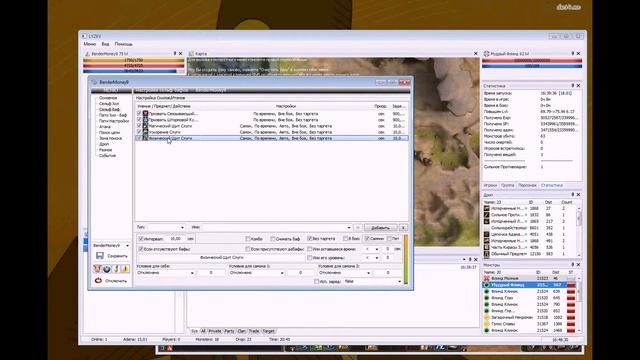Click the Отключить button label
This screenshot has height=360, width=640.
click(x=116, y=281)
